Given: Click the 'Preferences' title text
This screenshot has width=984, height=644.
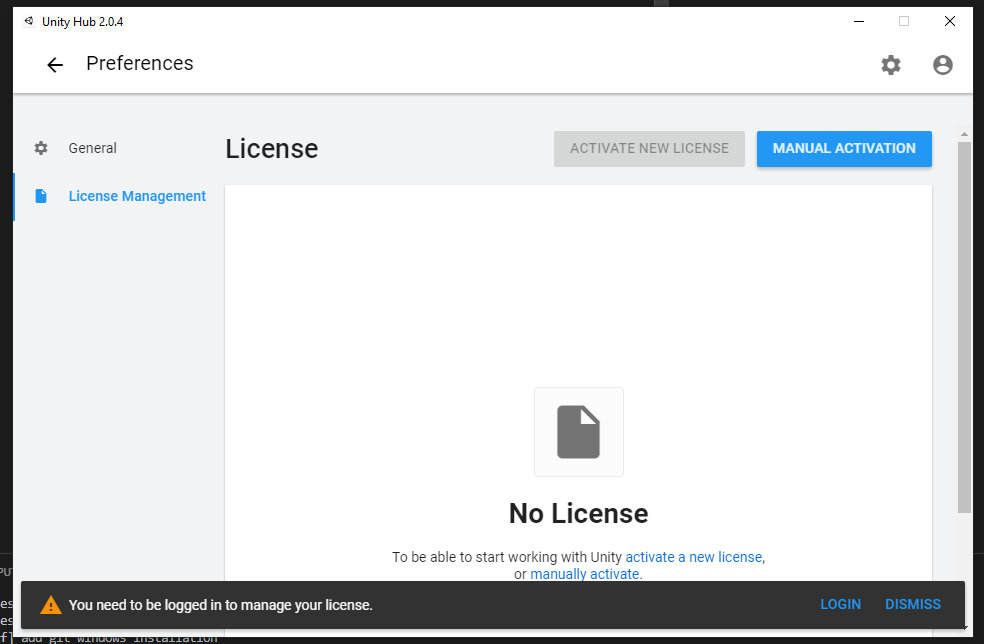Looking at the screenshot, I should click(139, 63).
